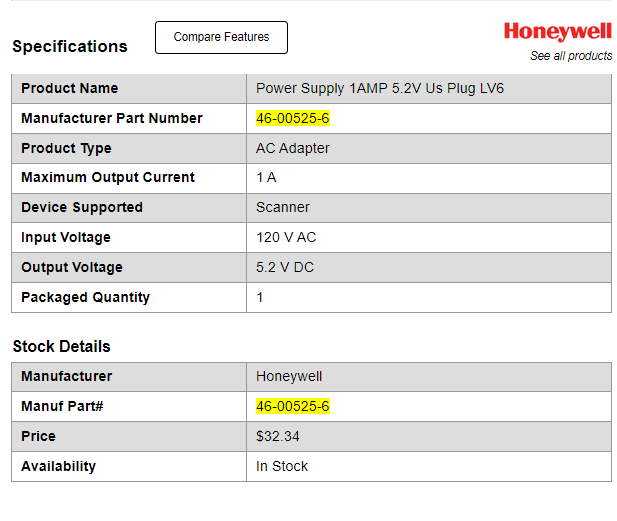Select the Scanner value
This screenshot has width=617, height=521.
tap(283, 207)
